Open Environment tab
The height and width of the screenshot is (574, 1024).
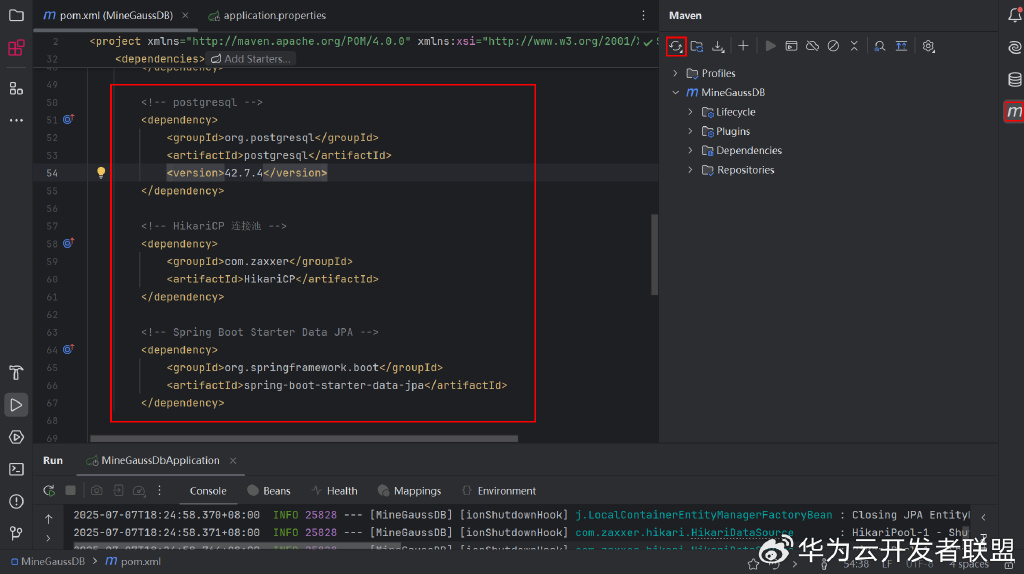click(499, 491)
